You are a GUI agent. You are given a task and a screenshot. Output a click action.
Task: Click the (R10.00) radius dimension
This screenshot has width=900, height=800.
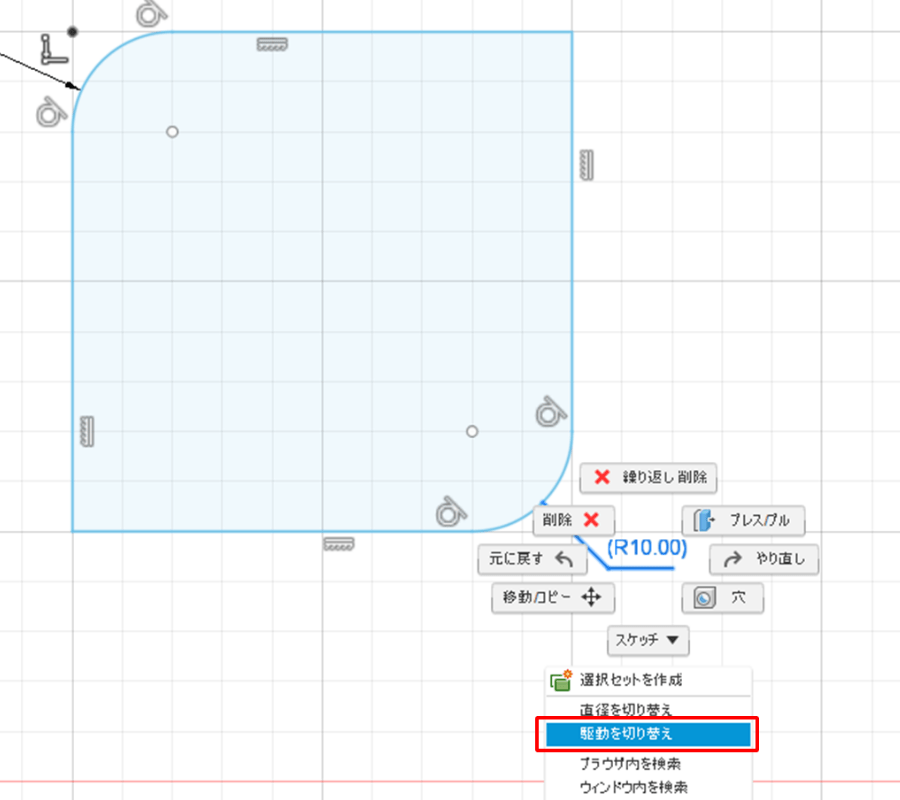[x=647, y=547]
